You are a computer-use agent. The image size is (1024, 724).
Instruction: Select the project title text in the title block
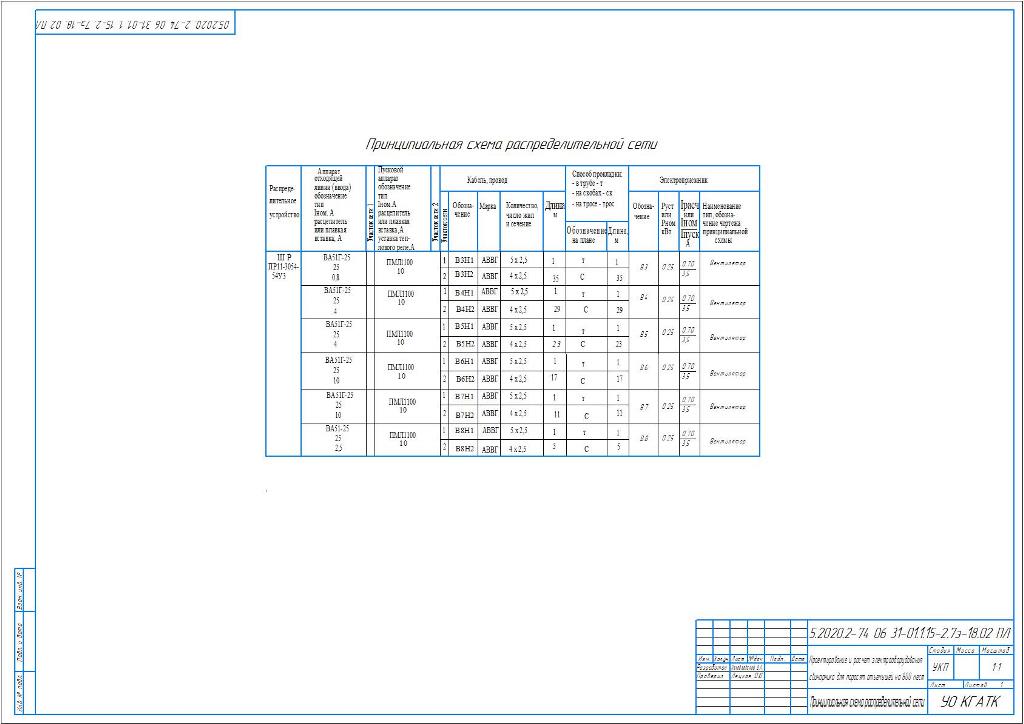tap(867, 669)
